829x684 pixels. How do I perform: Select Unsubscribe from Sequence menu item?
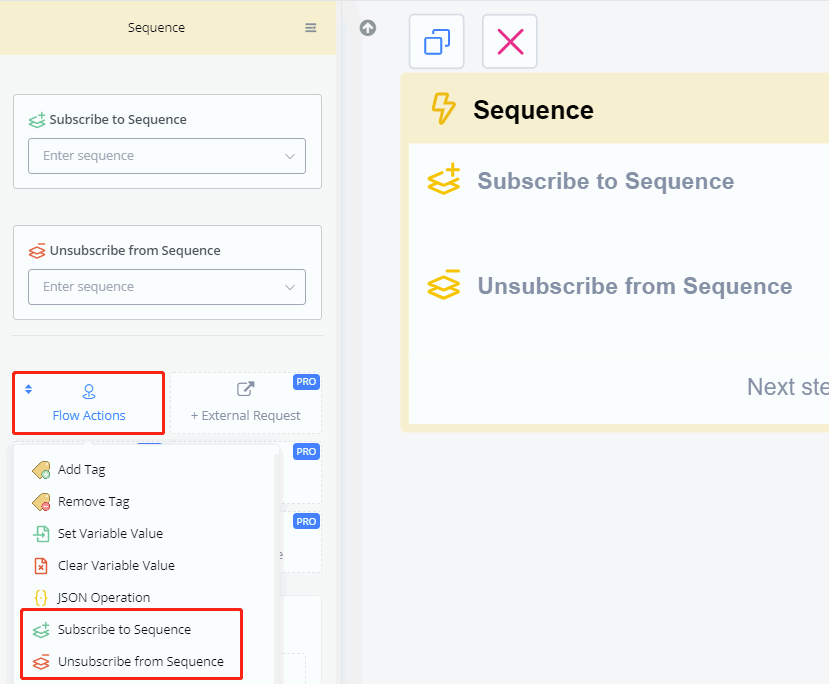[x=140, y=662]
